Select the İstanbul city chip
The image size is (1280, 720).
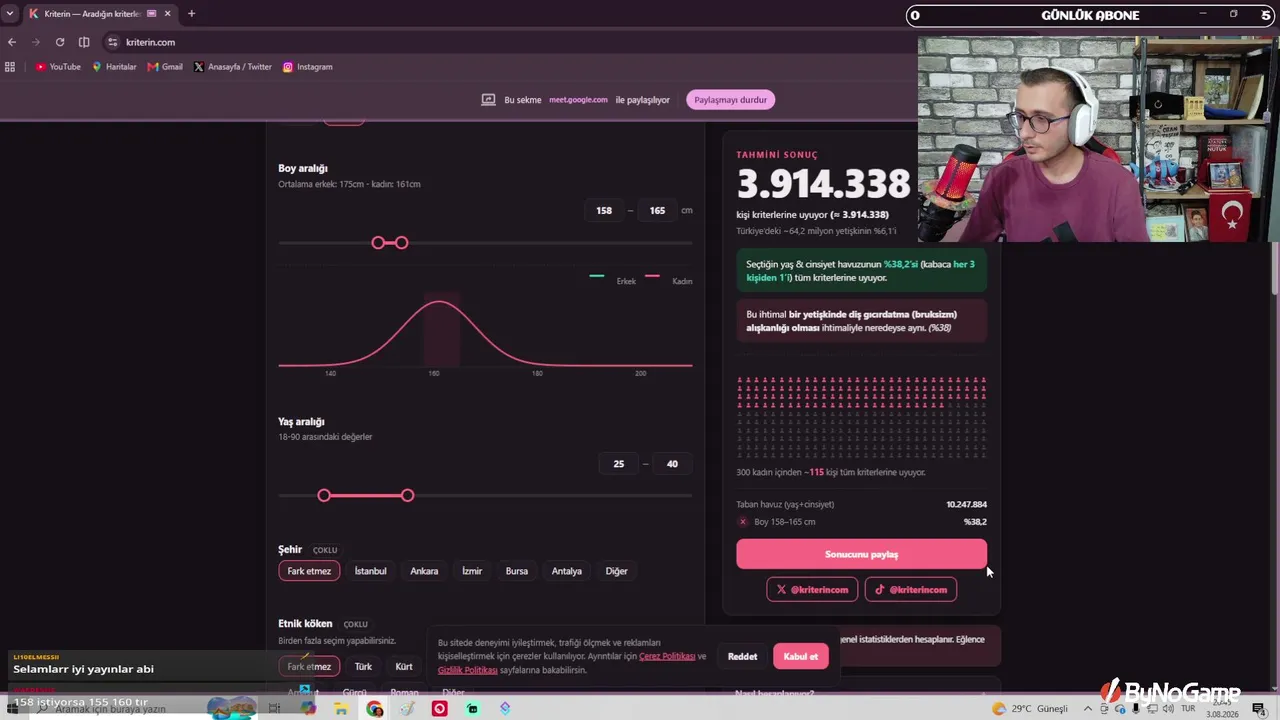370,571
